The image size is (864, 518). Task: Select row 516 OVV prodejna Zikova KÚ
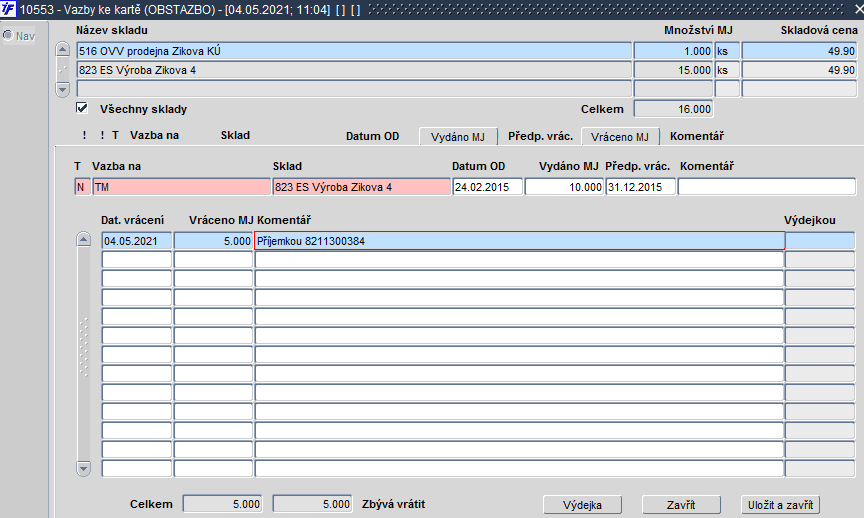coord(354,51)
